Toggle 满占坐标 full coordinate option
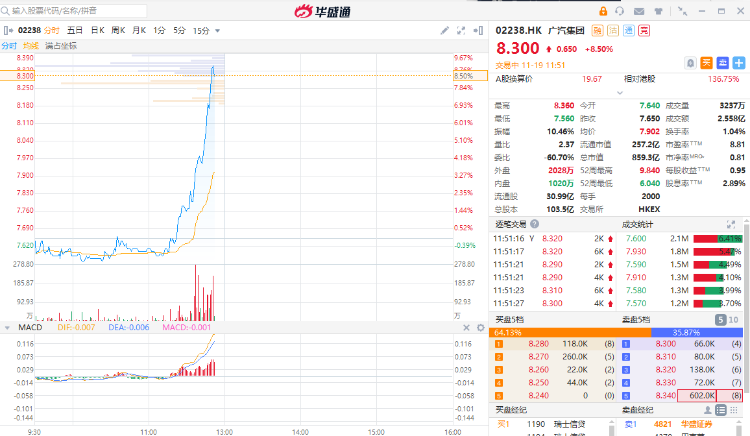 [x=61, y=46]
